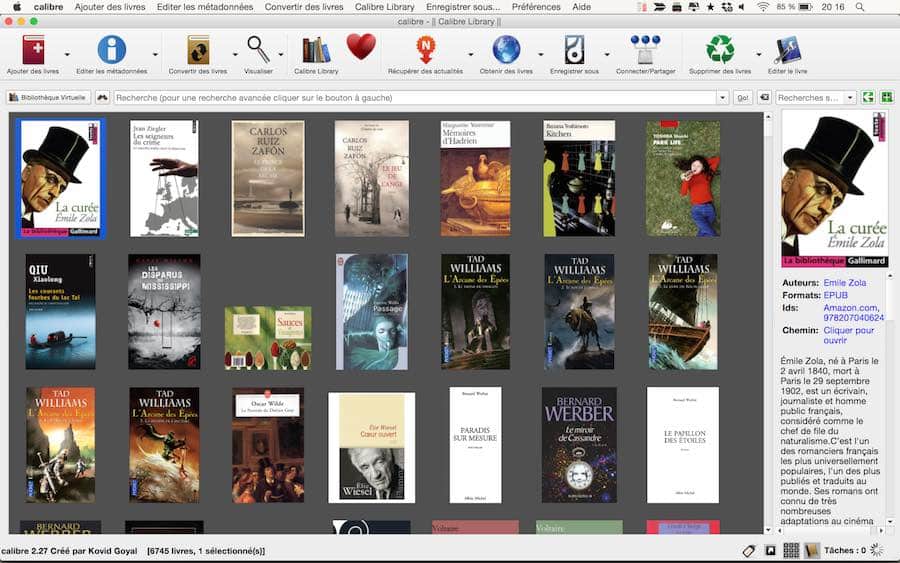Click the green plus save-search icon
Viewport: 900px width, 563px height.
[887, 97]
